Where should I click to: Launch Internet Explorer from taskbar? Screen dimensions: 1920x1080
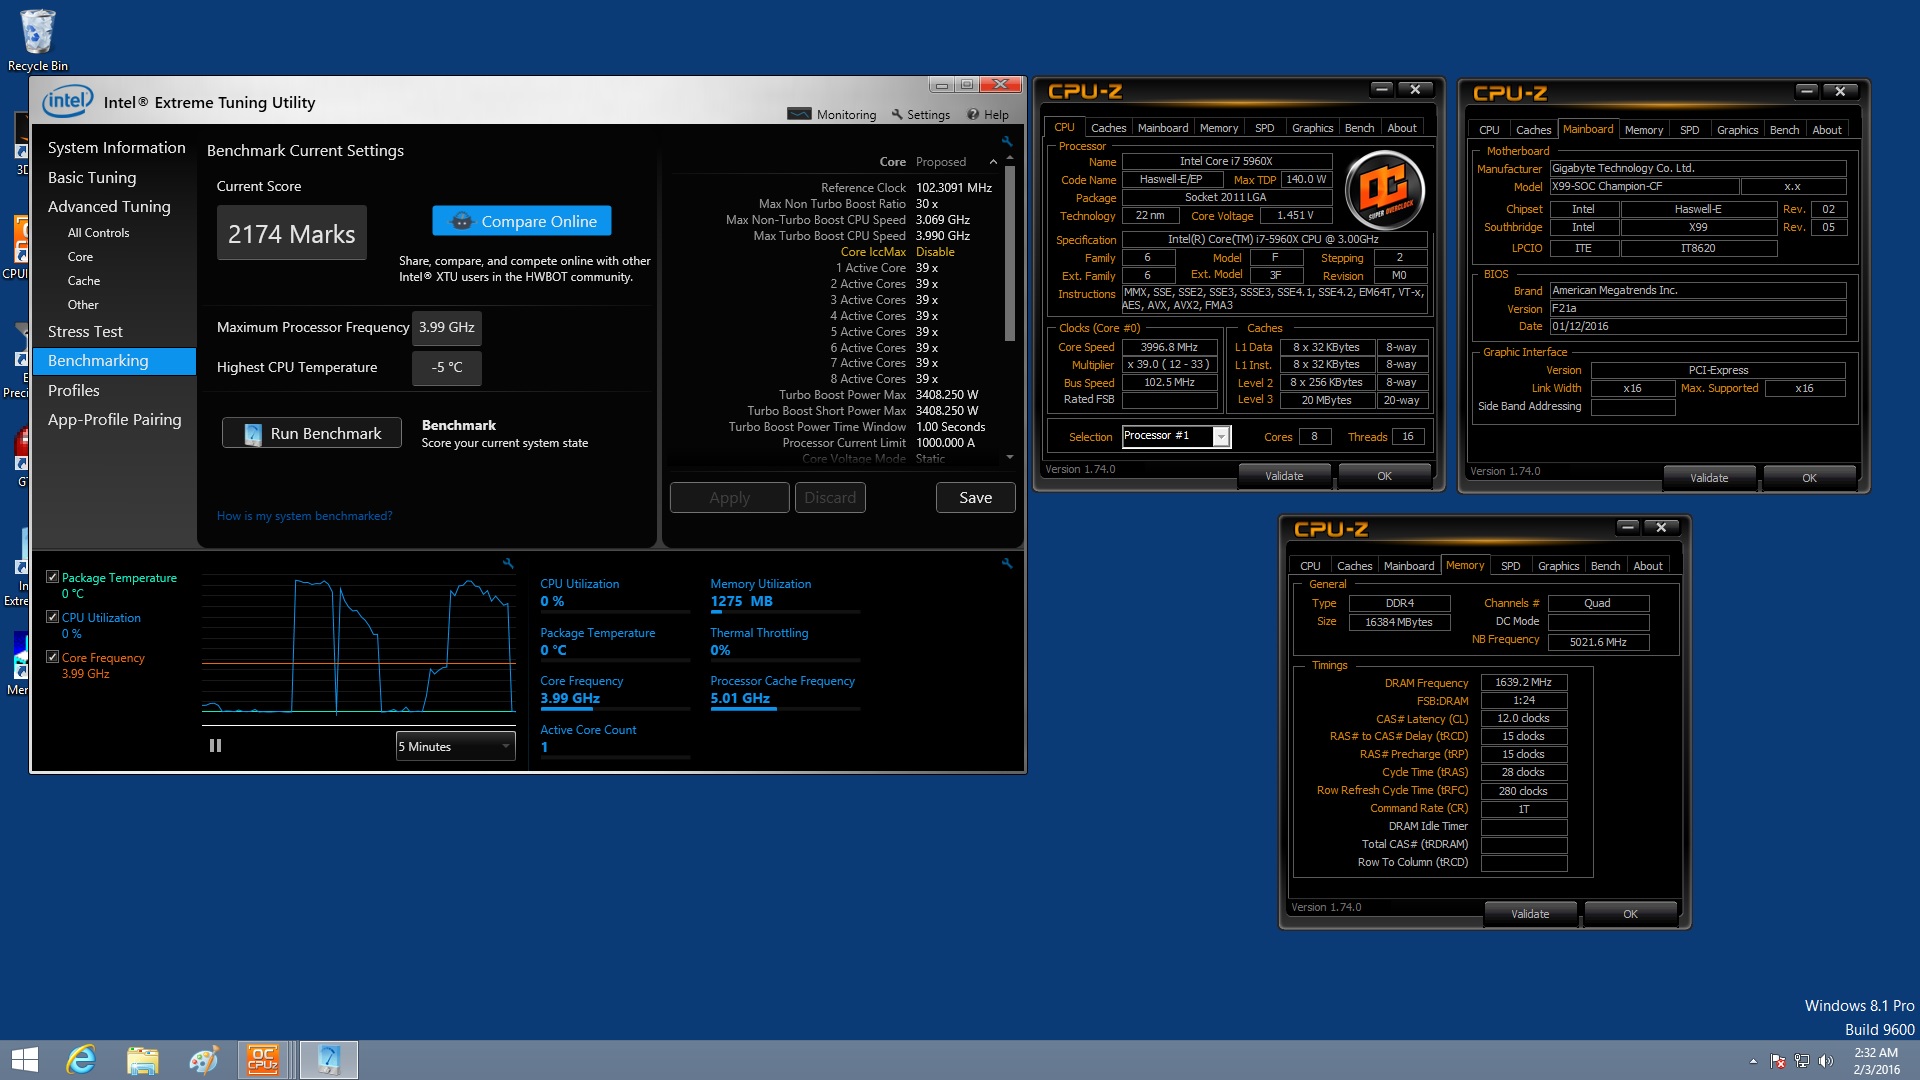pos(81,1060)
